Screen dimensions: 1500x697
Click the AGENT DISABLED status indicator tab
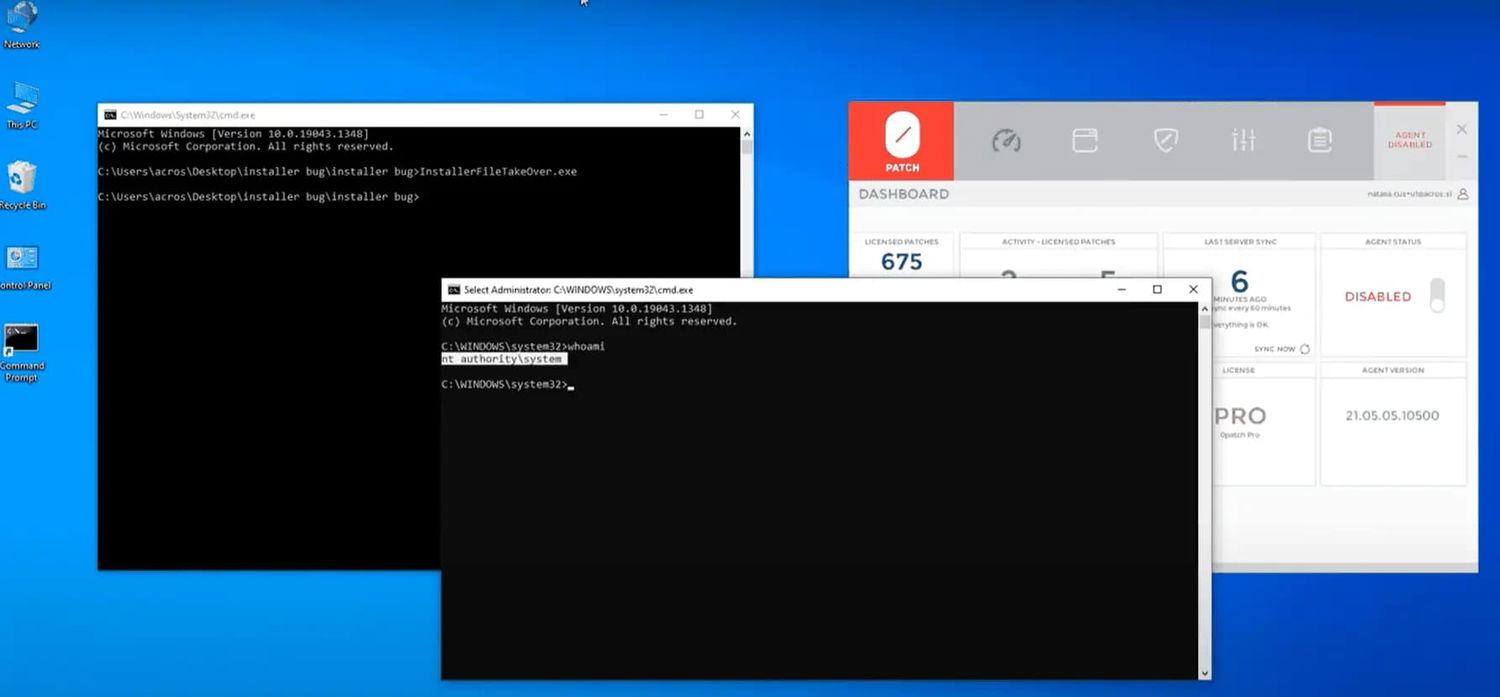(1410, 140)
